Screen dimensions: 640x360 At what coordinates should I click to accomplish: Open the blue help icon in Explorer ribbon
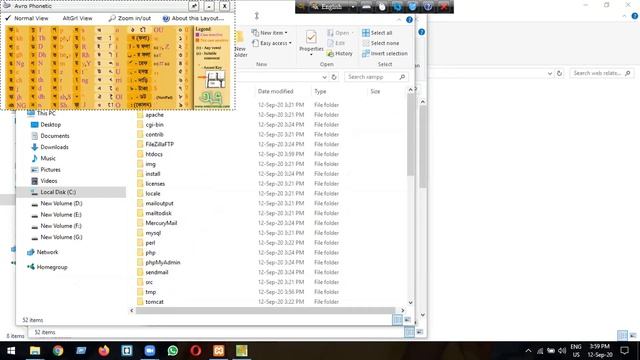(x=409, y=20)
